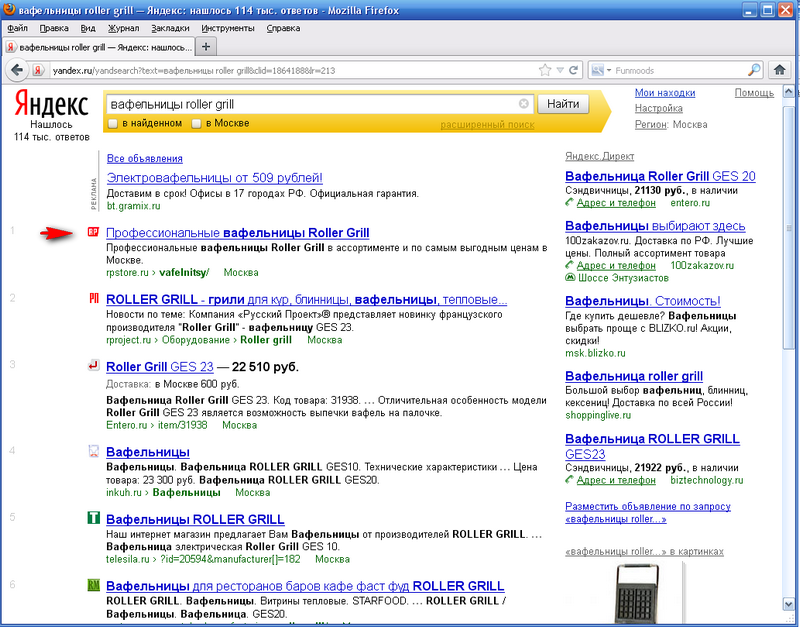Open the search engine selector dropdown
Screen dimensions: 800x627
[x=601, y=70]
